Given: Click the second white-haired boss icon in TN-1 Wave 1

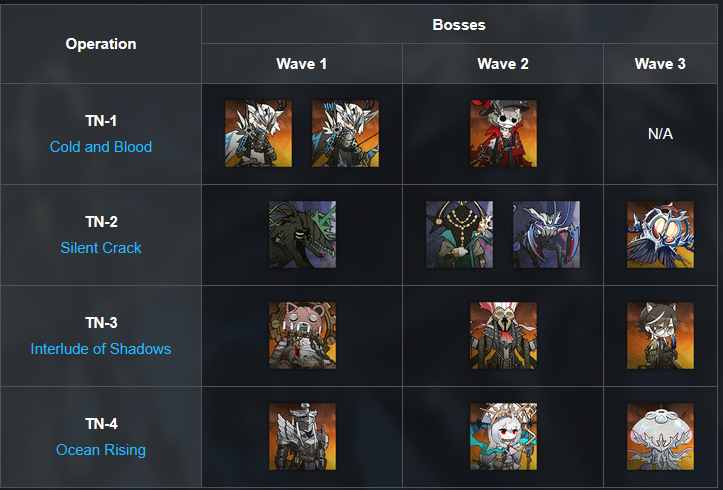Looking at the screenshot, I should point(345,134).
